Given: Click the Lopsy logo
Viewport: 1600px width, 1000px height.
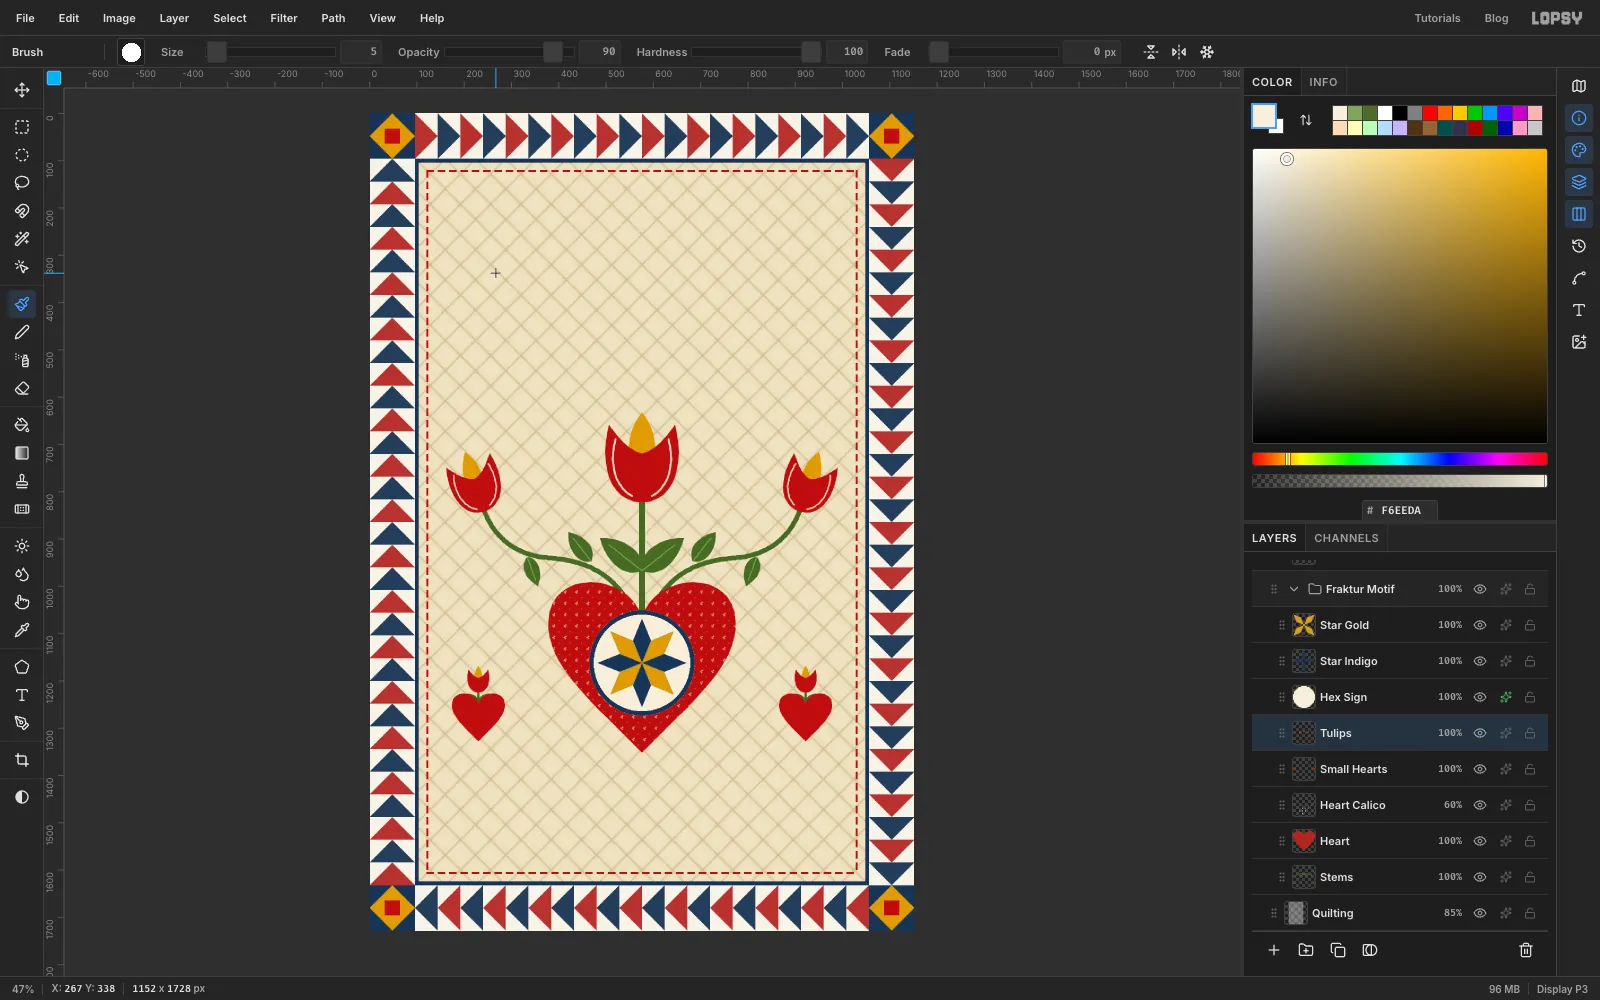Looking at the screenshot, I should coord(1557,18).
